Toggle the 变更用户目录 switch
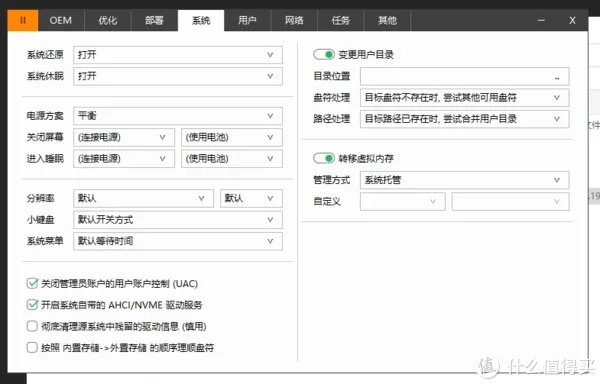600x384 pixels. [324, 55]
